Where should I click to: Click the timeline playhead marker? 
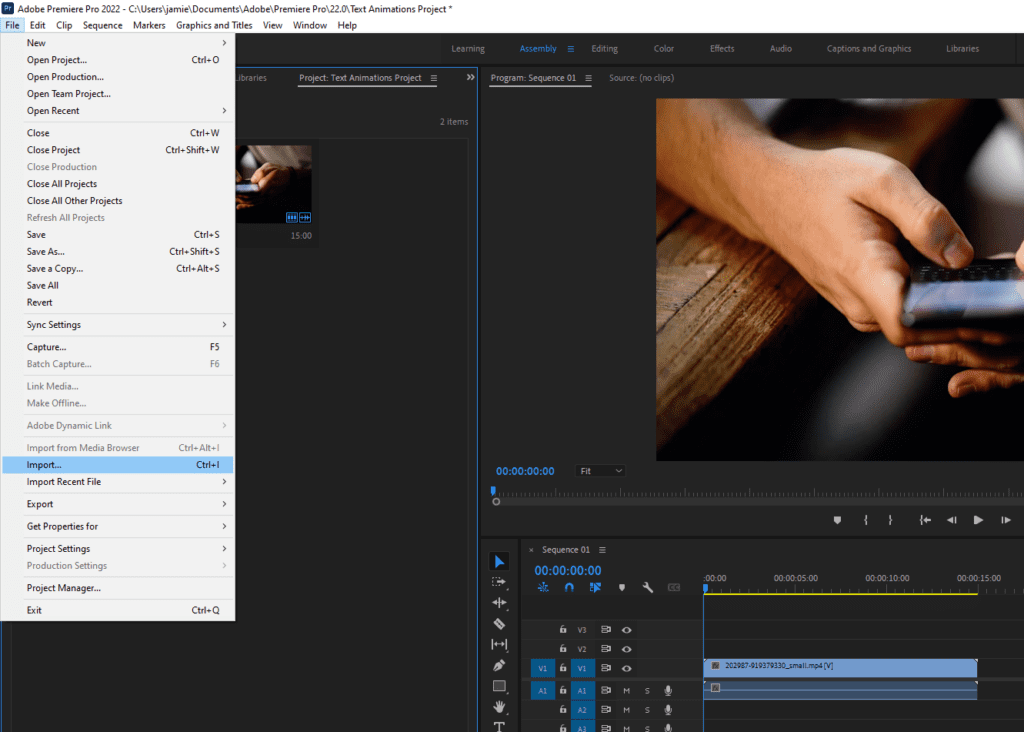click(705, 588)
